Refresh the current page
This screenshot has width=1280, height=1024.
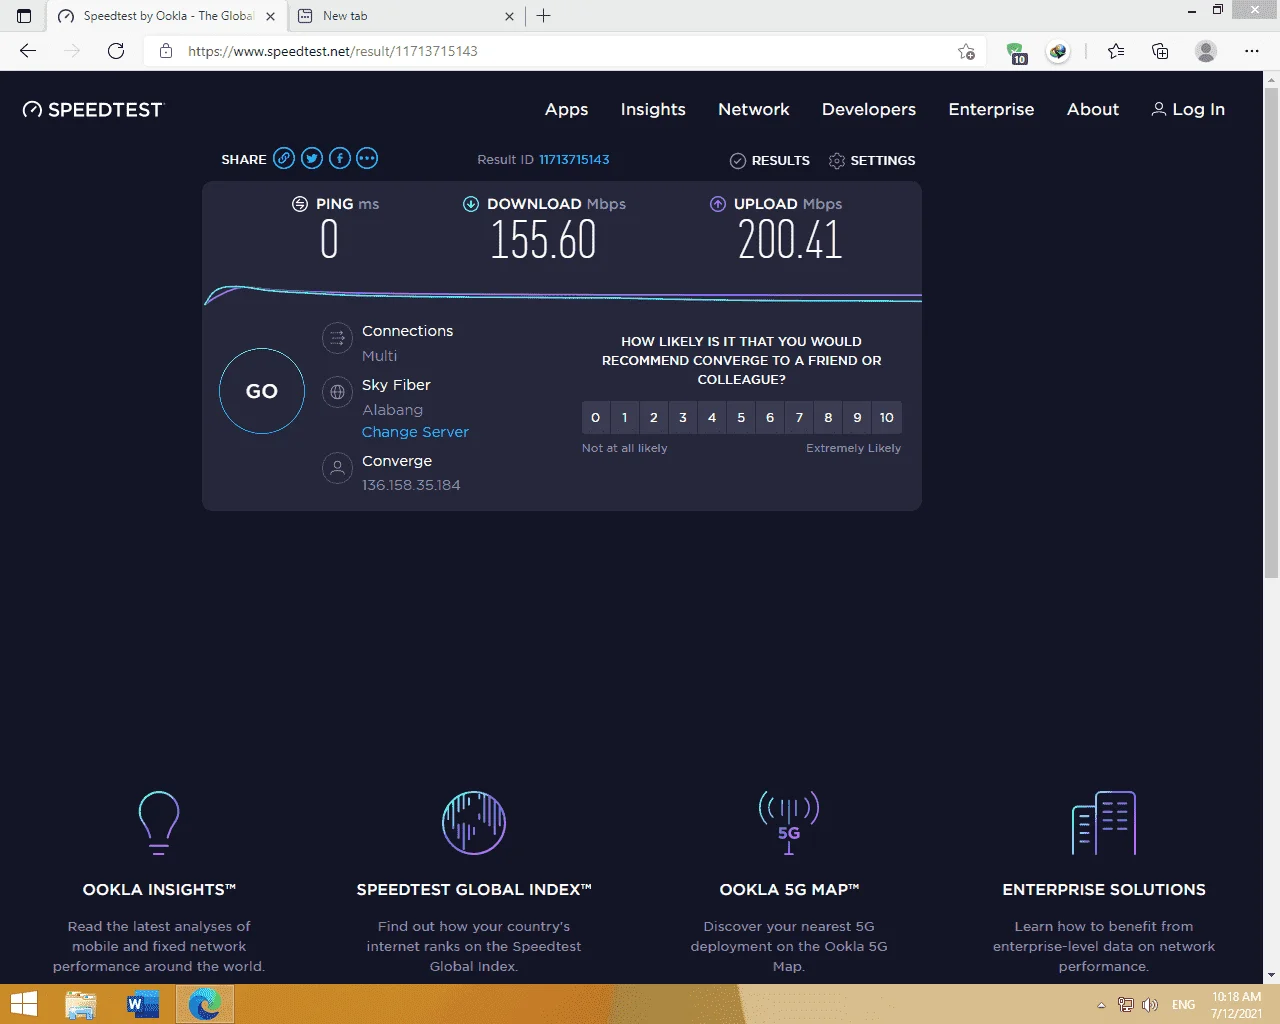pyautogui.click(x=116, y=51)
